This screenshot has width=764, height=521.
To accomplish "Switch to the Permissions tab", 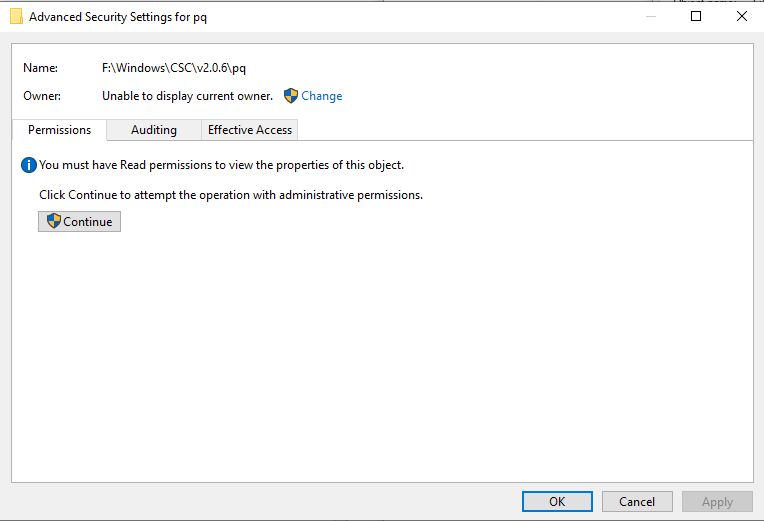I will click(59, 130).
